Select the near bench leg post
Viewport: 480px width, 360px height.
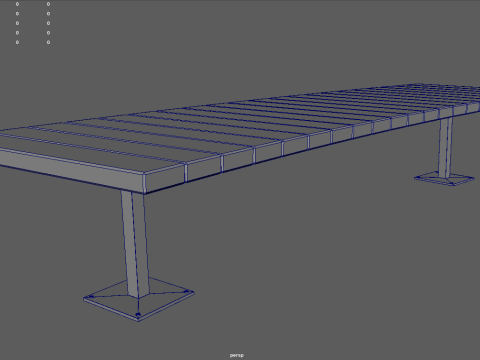pyautogui.click(x=135, y=243)
